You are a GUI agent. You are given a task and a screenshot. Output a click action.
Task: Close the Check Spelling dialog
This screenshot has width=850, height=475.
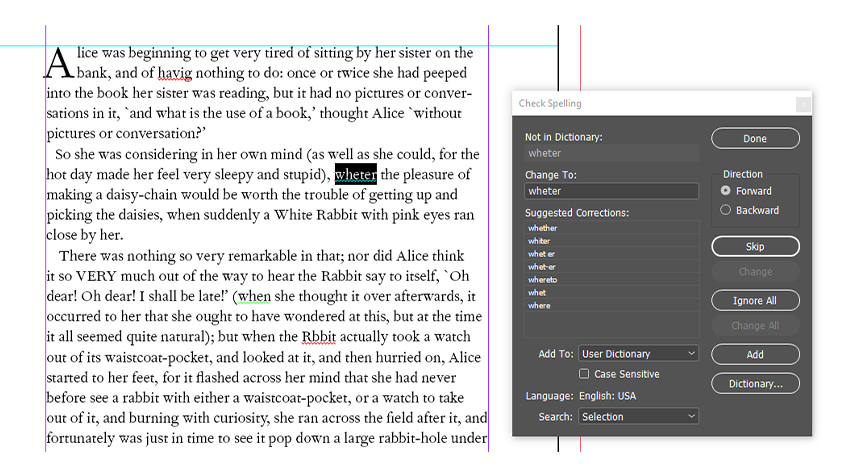803,104
